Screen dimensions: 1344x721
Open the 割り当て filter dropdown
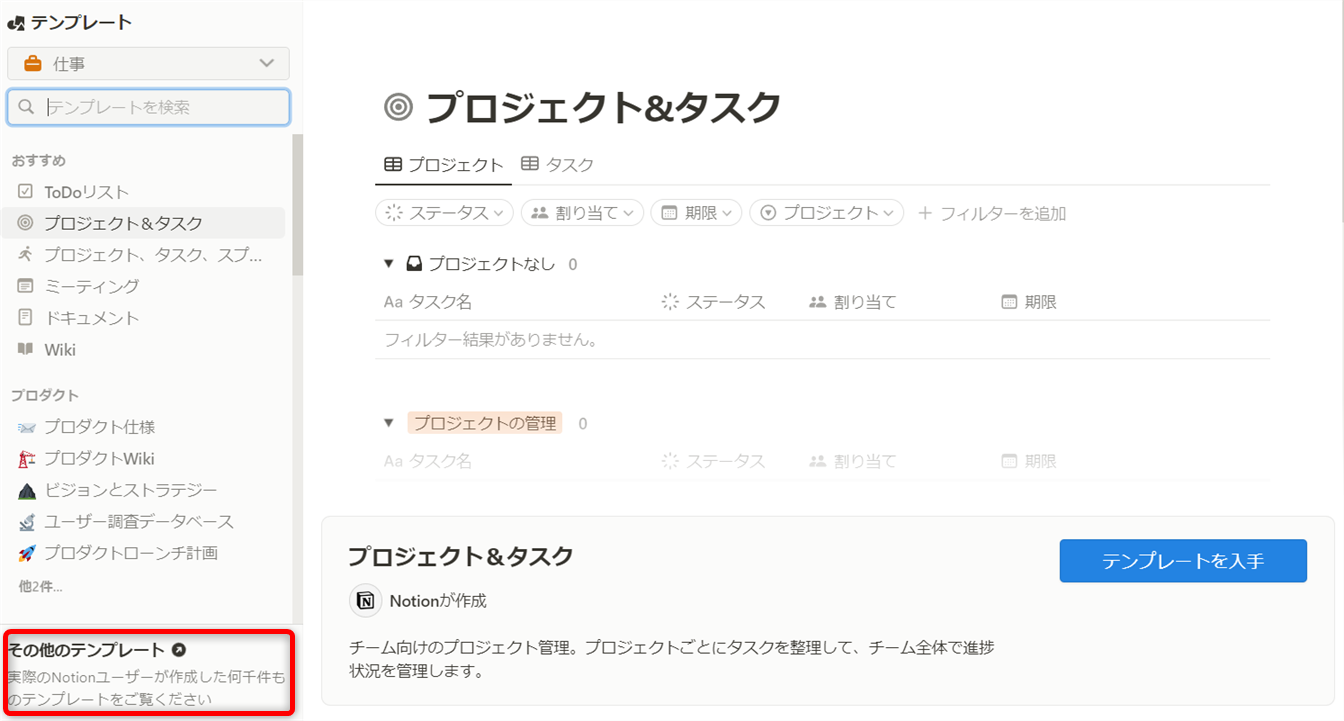coord(582,212)
